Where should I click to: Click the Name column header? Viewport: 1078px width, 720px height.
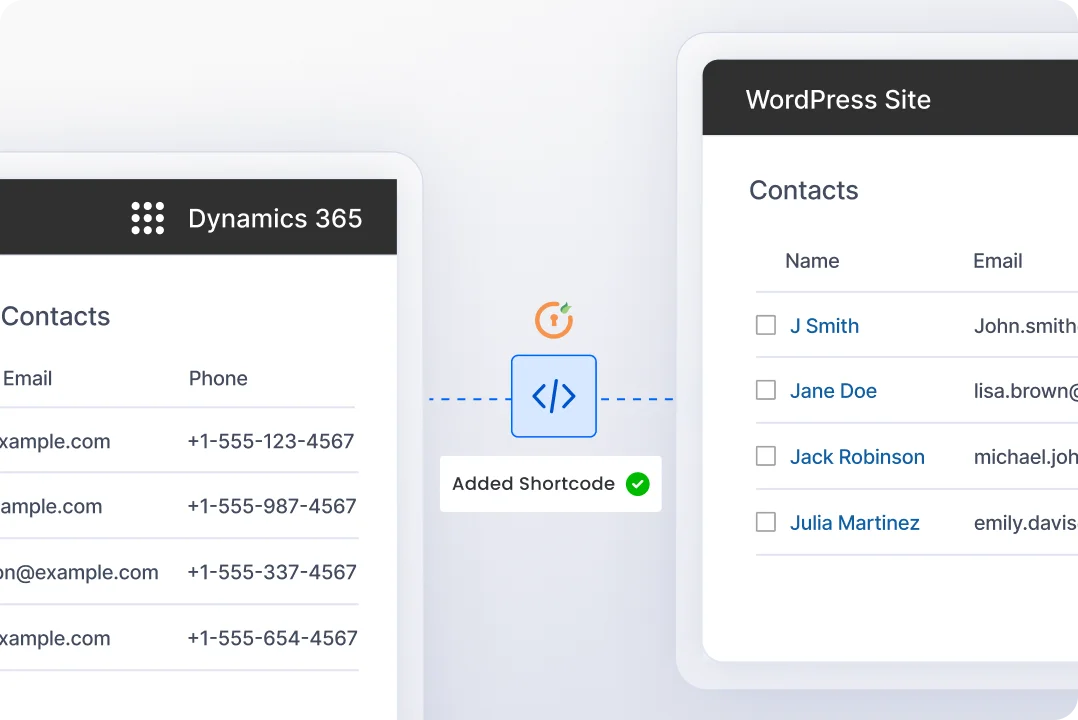pos(812,261)
